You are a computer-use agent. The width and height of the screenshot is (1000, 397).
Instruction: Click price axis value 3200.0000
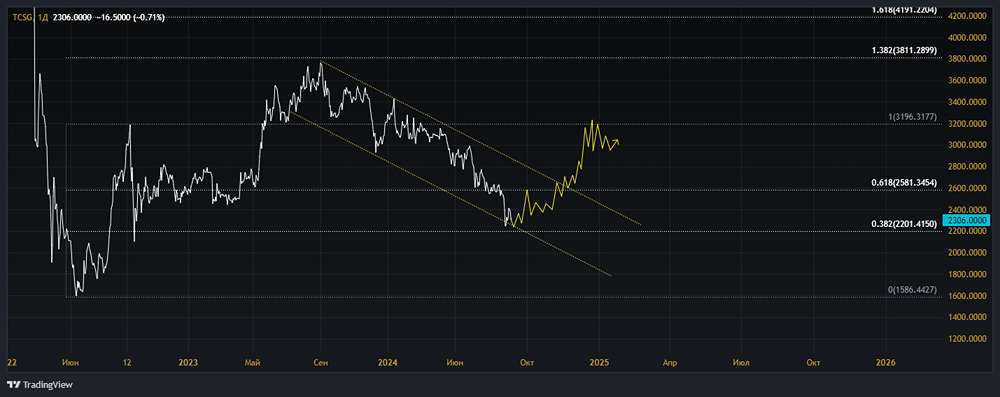(967, 124)
